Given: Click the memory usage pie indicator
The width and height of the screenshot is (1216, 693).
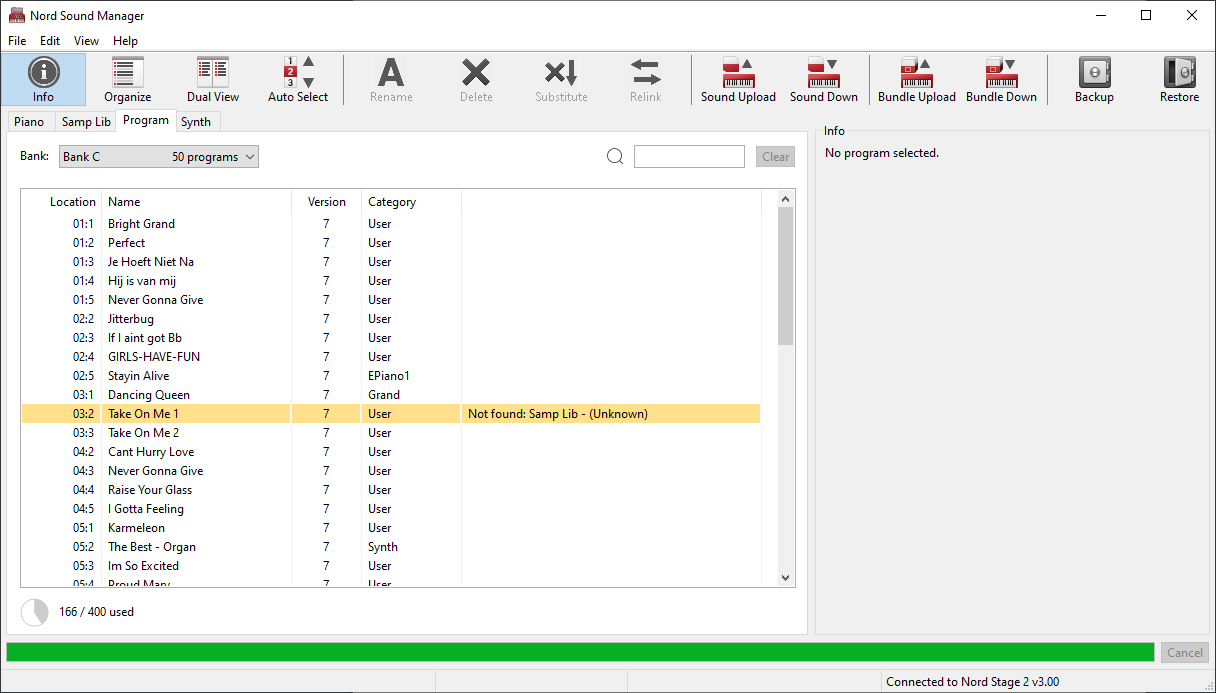Looking at the screenshot, I should point(34,612).
